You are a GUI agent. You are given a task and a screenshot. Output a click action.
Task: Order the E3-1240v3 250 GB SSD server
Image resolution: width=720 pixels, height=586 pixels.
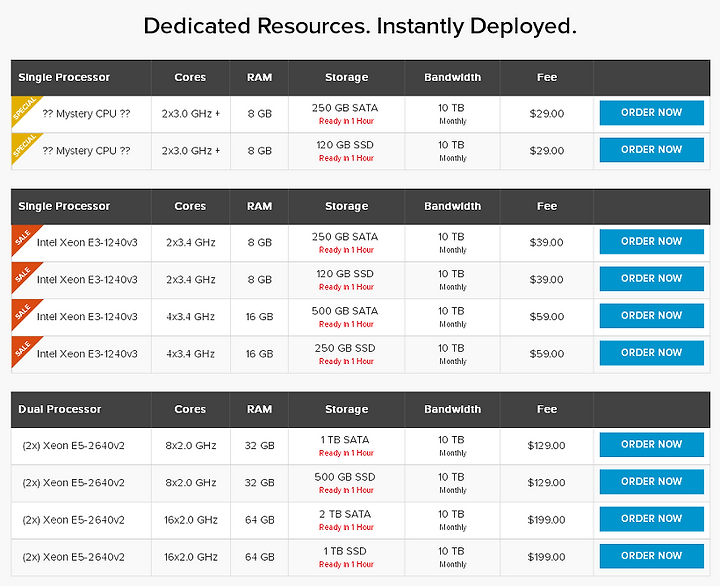pyautogui.click(x=652, y=353)
